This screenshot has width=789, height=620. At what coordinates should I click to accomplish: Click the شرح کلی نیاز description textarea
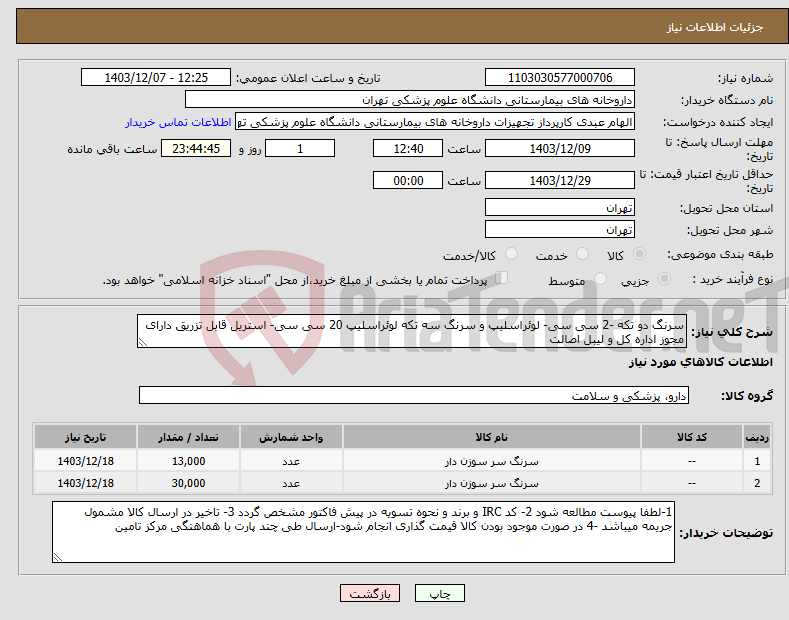pyautogui.click(x=412, y=331)
